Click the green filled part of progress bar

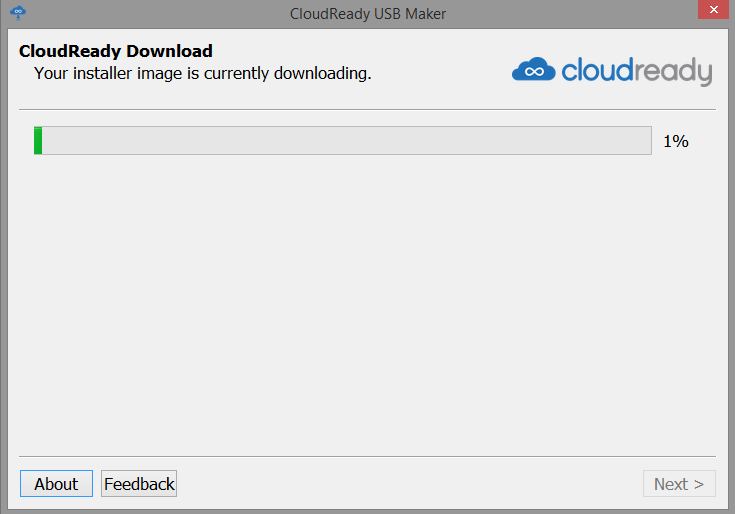point(38,141)
